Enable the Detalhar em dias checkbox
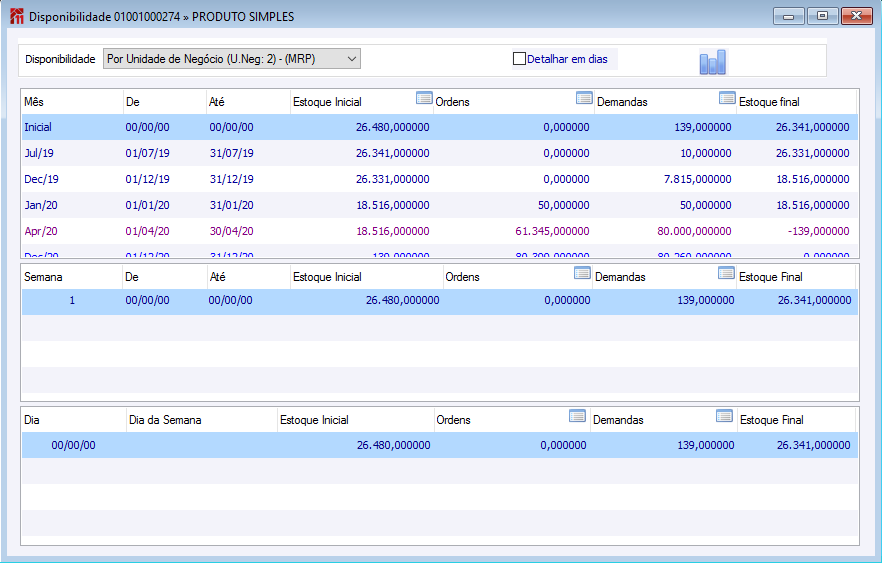This screenshot has width=882, height=563. point(519,59)
